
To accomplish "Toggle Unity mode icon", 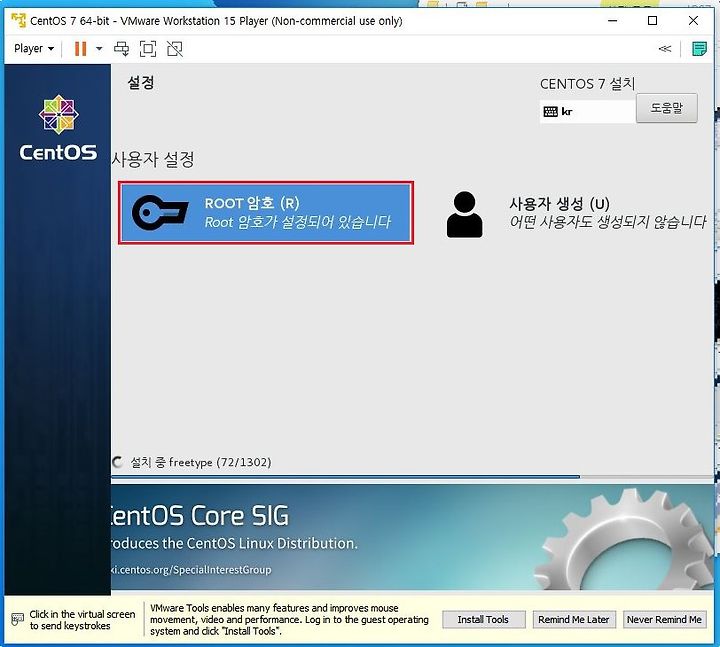I will [175, 49].
